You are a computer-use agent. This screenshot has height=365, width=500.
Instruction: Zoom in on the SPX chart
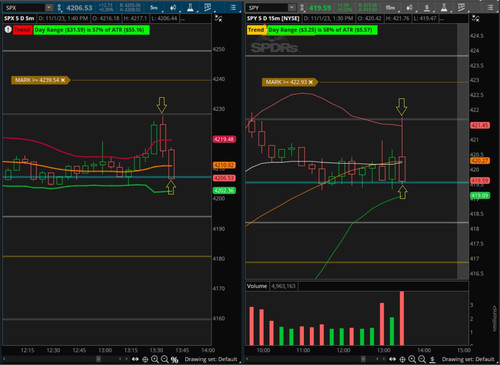pyautogui.click(x=155, y=359)
